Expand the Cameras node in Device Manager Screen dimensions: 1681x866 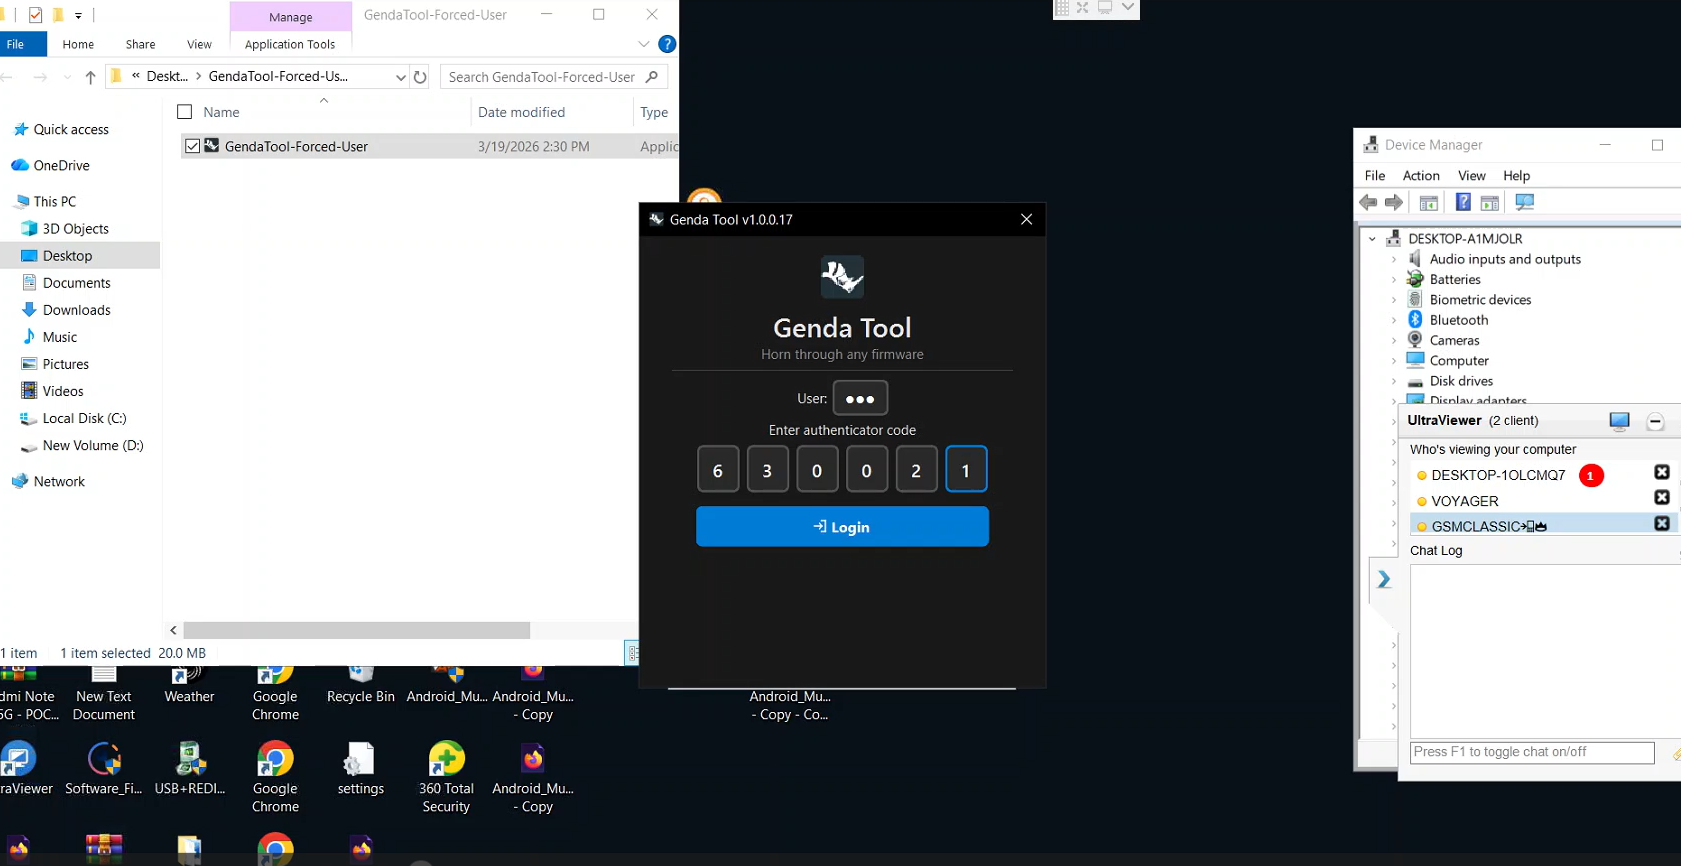[x=1394, y=340]
